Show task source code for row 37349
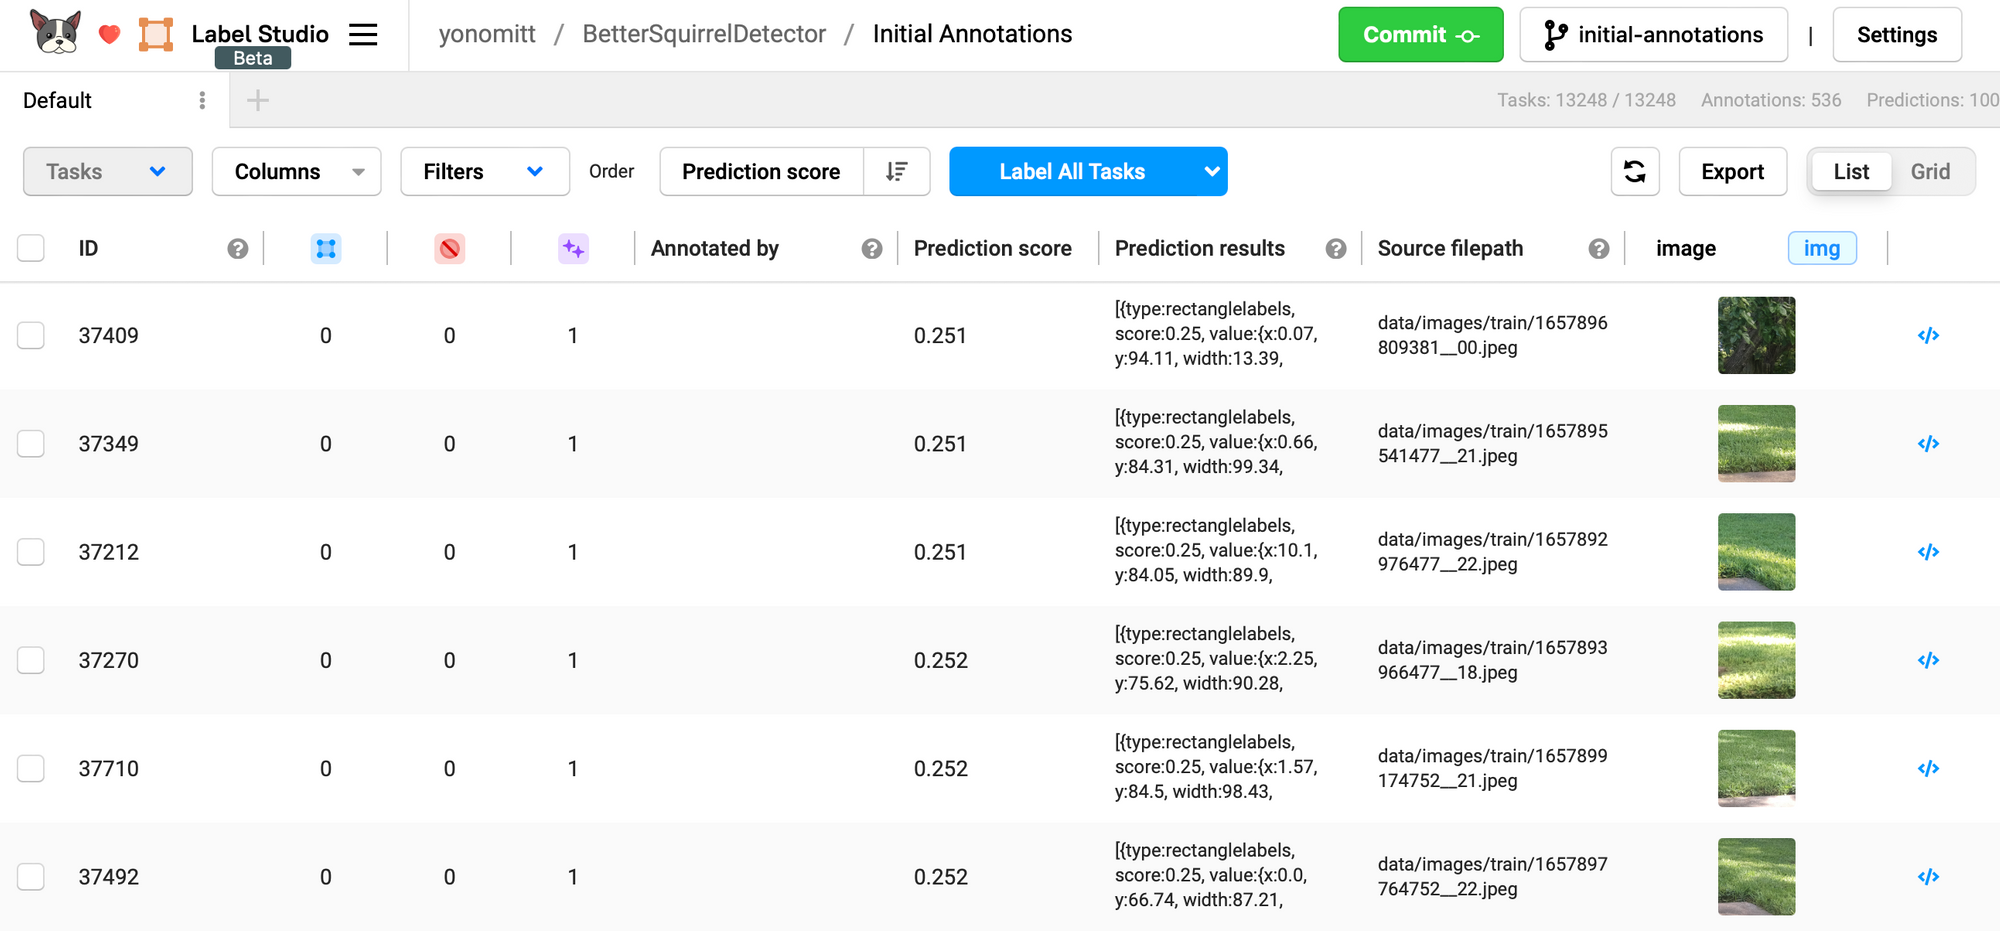Viewport: 2000px width, 931px height. click(x=1928, y=443)
